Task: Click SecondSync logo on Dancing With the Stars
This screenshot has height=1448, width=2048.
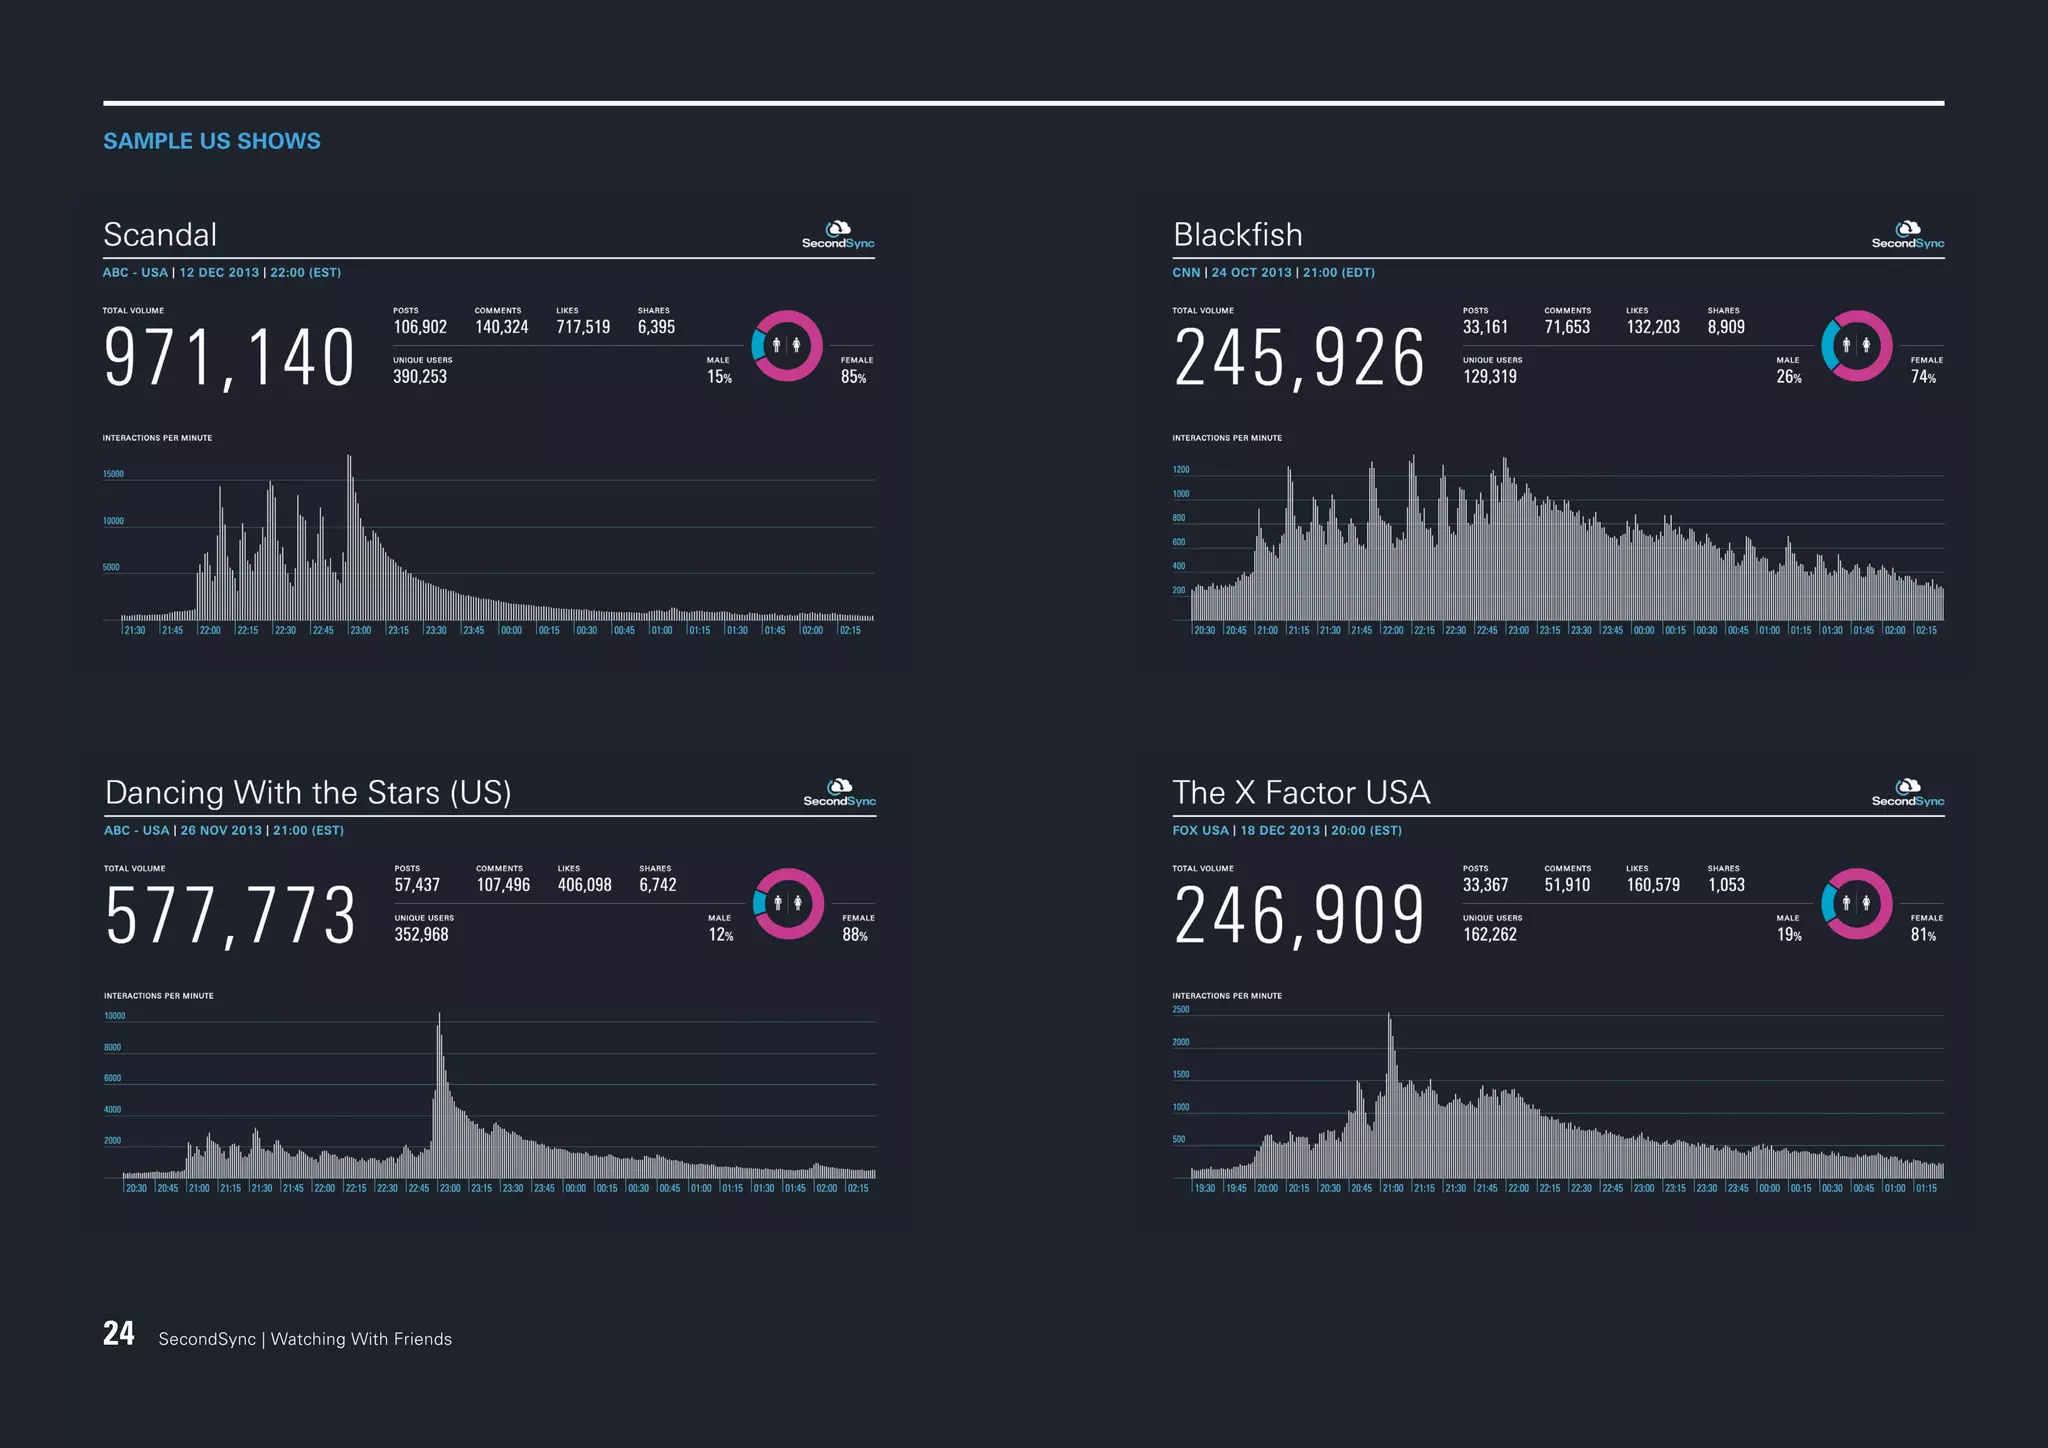Action: point(839,794)
